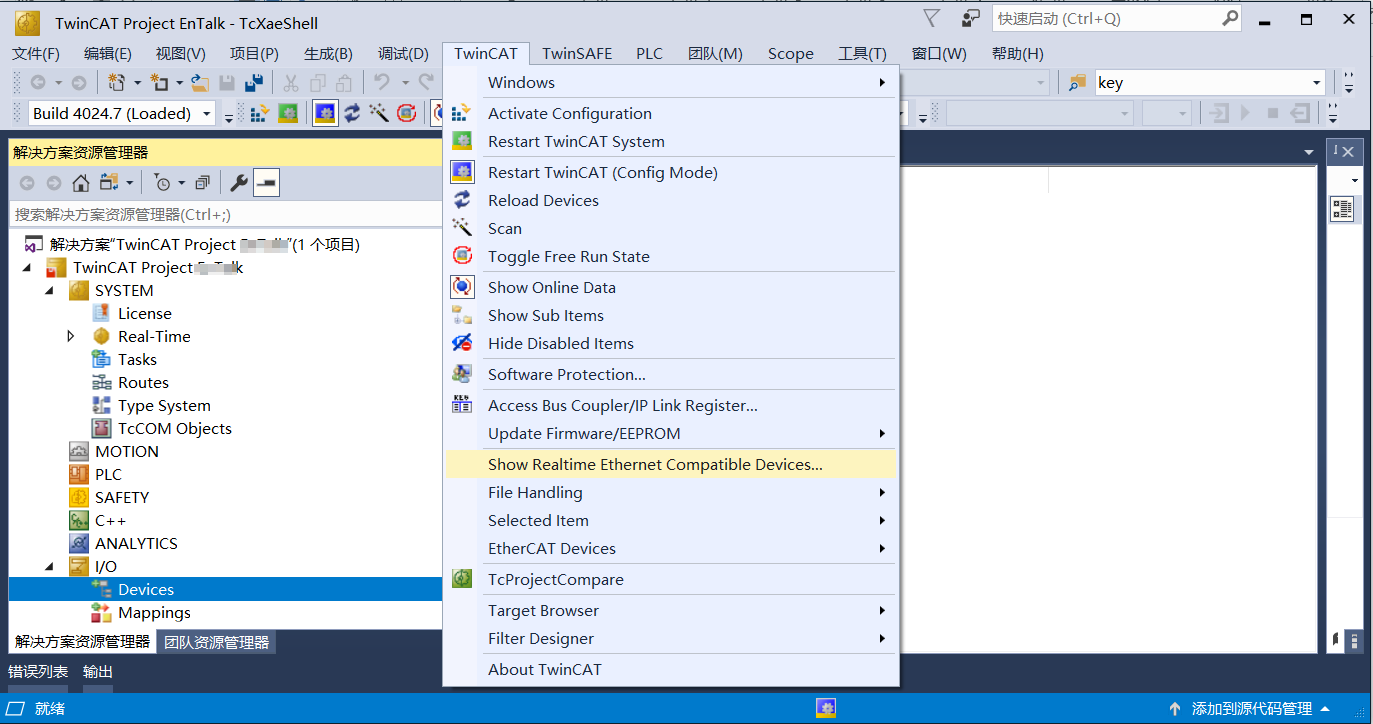
Task: Click the Home icon in Solution Explorer toolbar
Action: coord(81,183)
